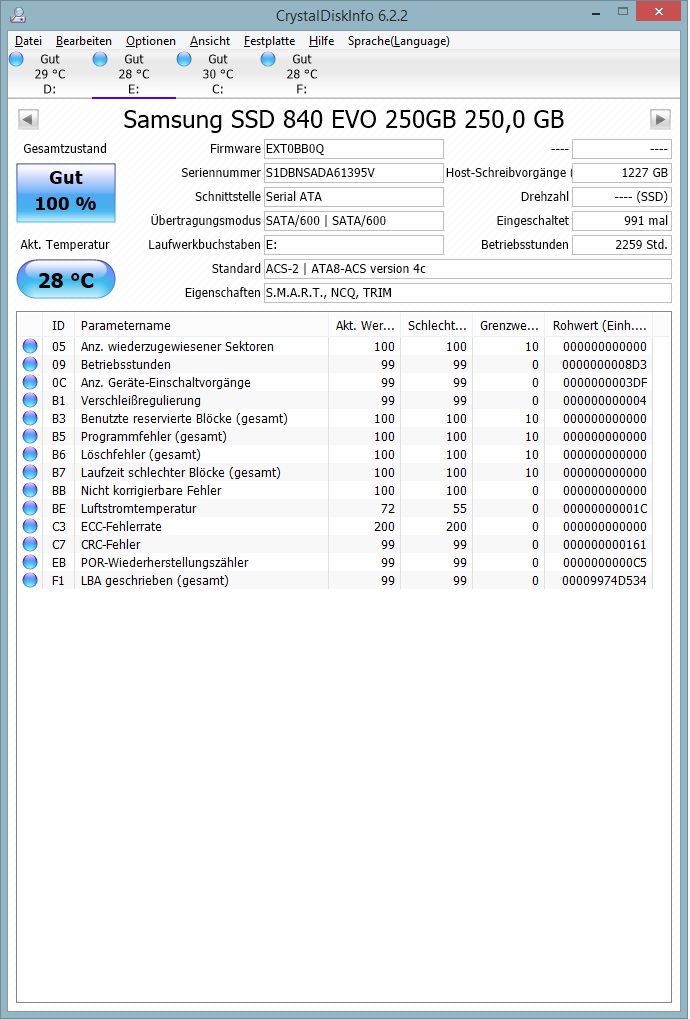Click status orb of attribute 0C row
The image size is (690, 1019).
[30, 382]
